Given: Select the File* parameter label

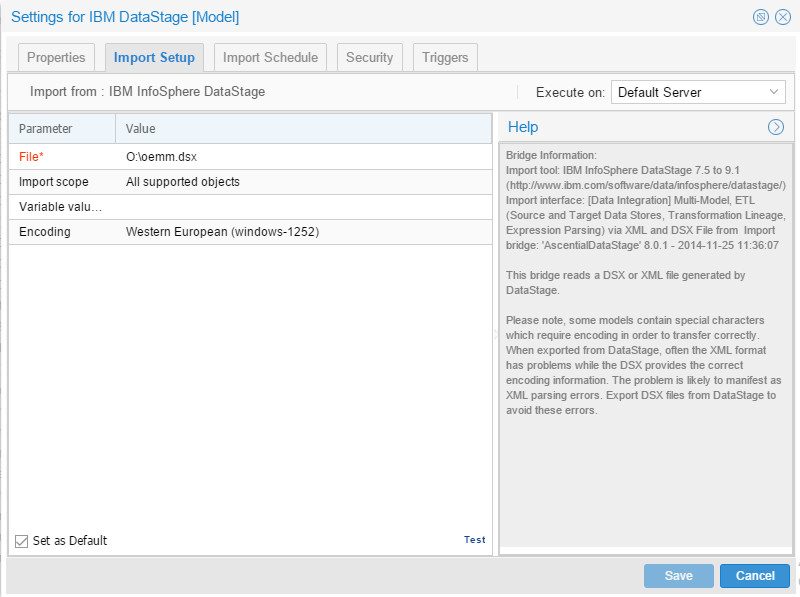Looking at the screenshot, I should (31, 157).
